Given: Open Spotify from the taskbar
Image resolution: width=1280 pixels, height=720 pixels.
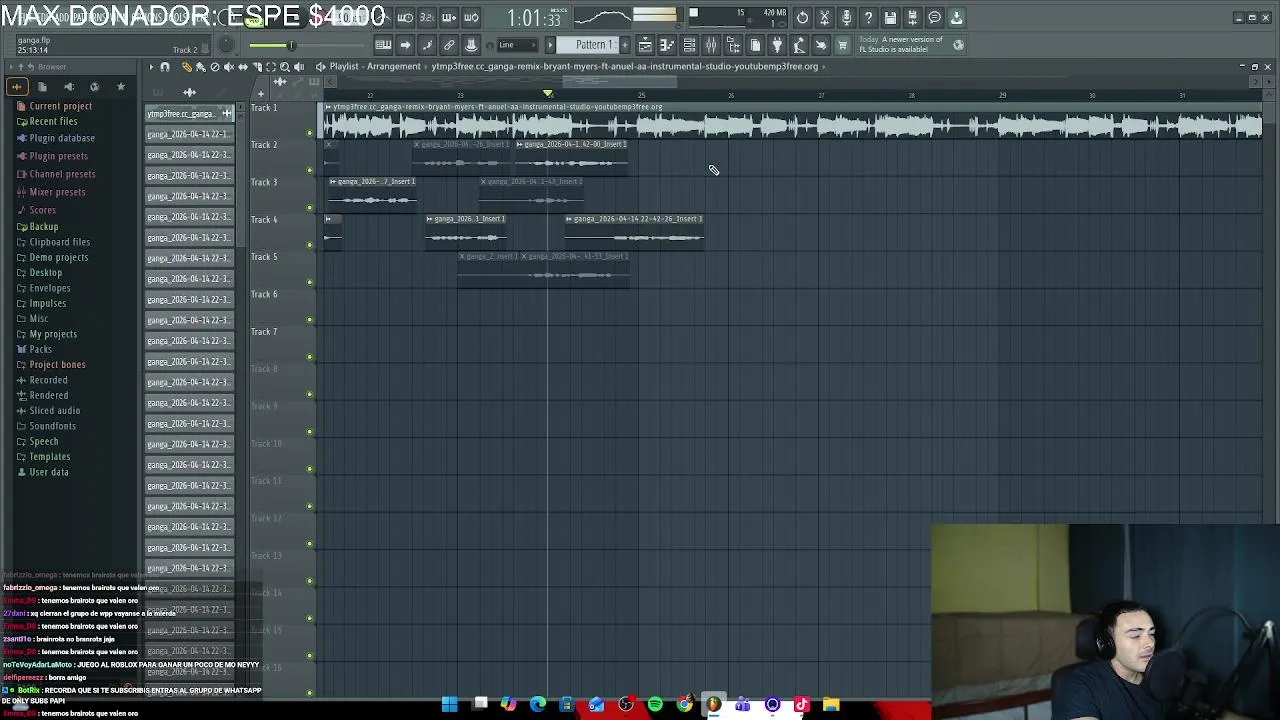Looking at the screenshot, I should pyautogui.click(x=655, y=705).
